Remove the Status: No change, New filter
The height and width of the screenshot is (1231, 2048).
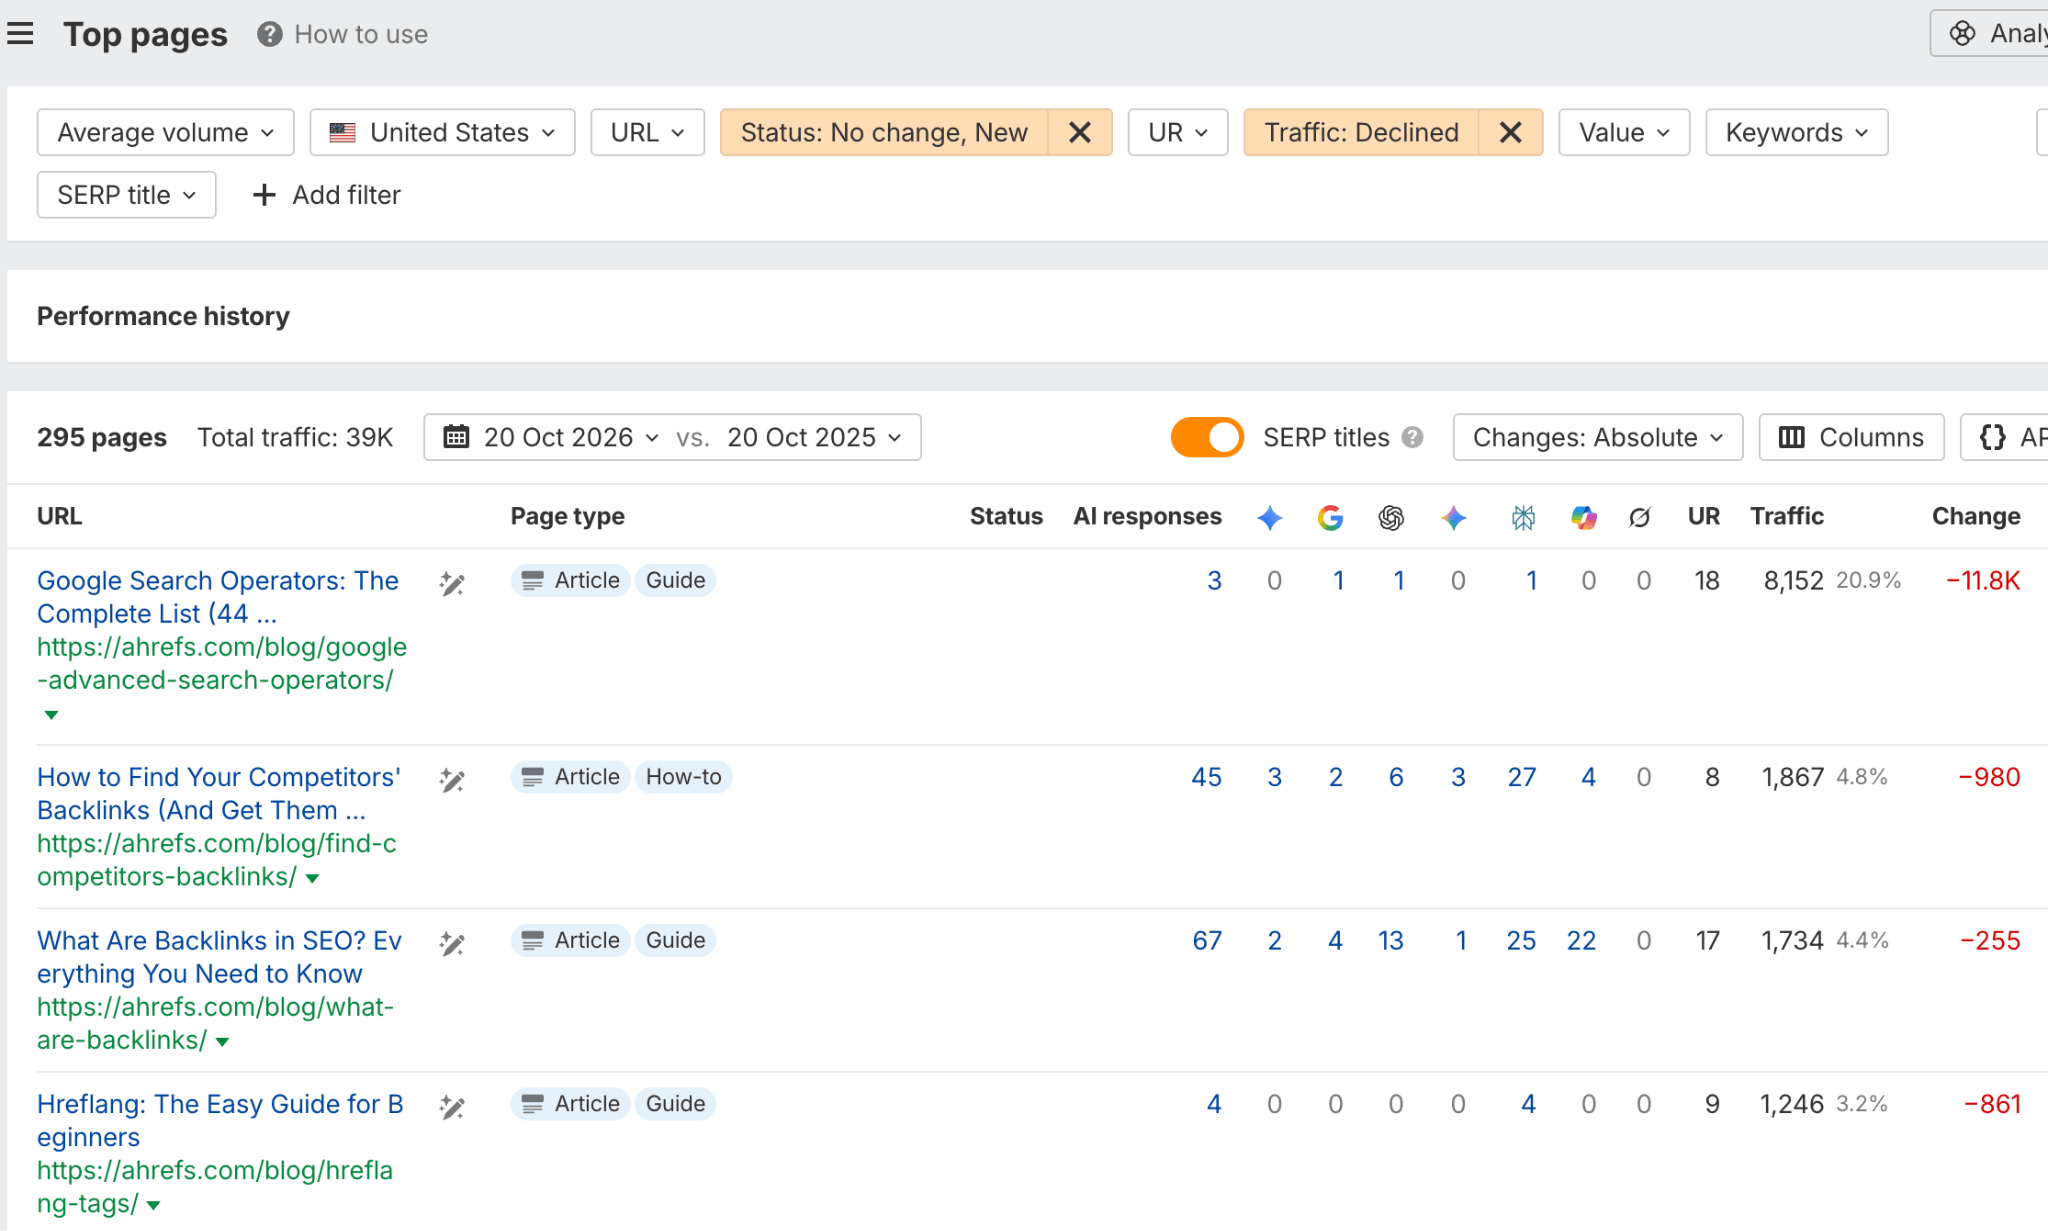(x=1080, y=132)
